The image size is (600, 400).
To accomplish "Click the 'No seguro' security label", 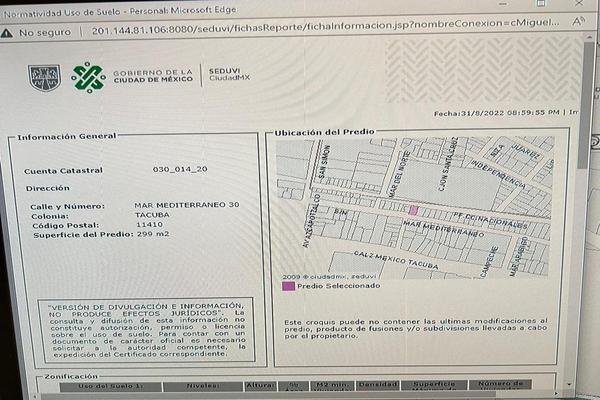I will [43, 33].
